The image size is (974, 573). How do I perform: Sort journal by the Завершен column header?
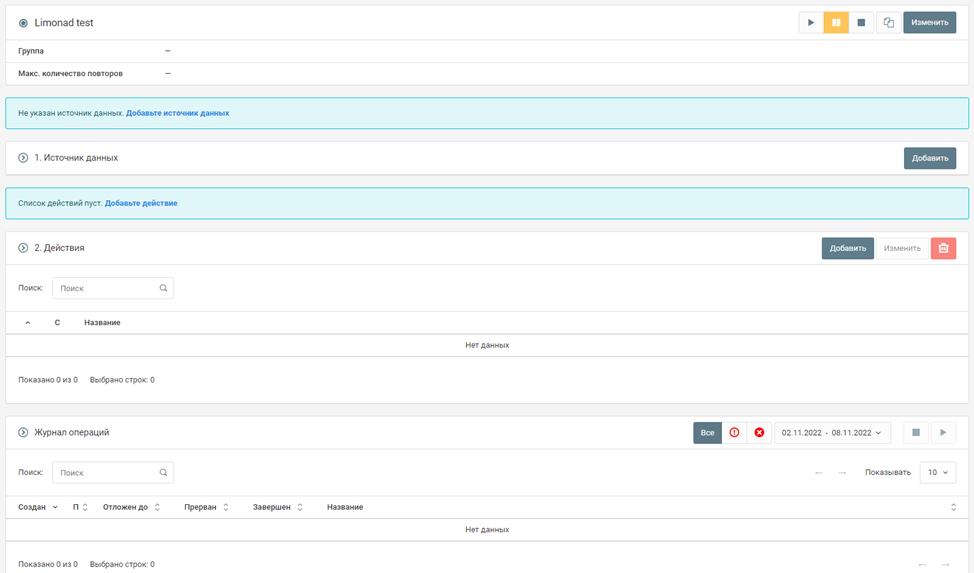click(277, 507)
